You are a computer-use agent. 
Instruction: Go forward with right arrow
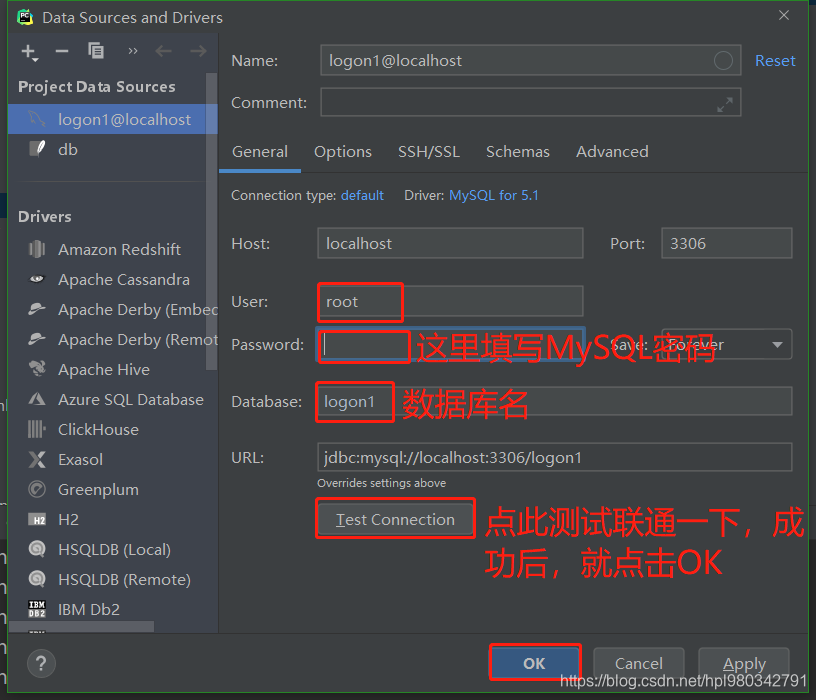(198, 51)
